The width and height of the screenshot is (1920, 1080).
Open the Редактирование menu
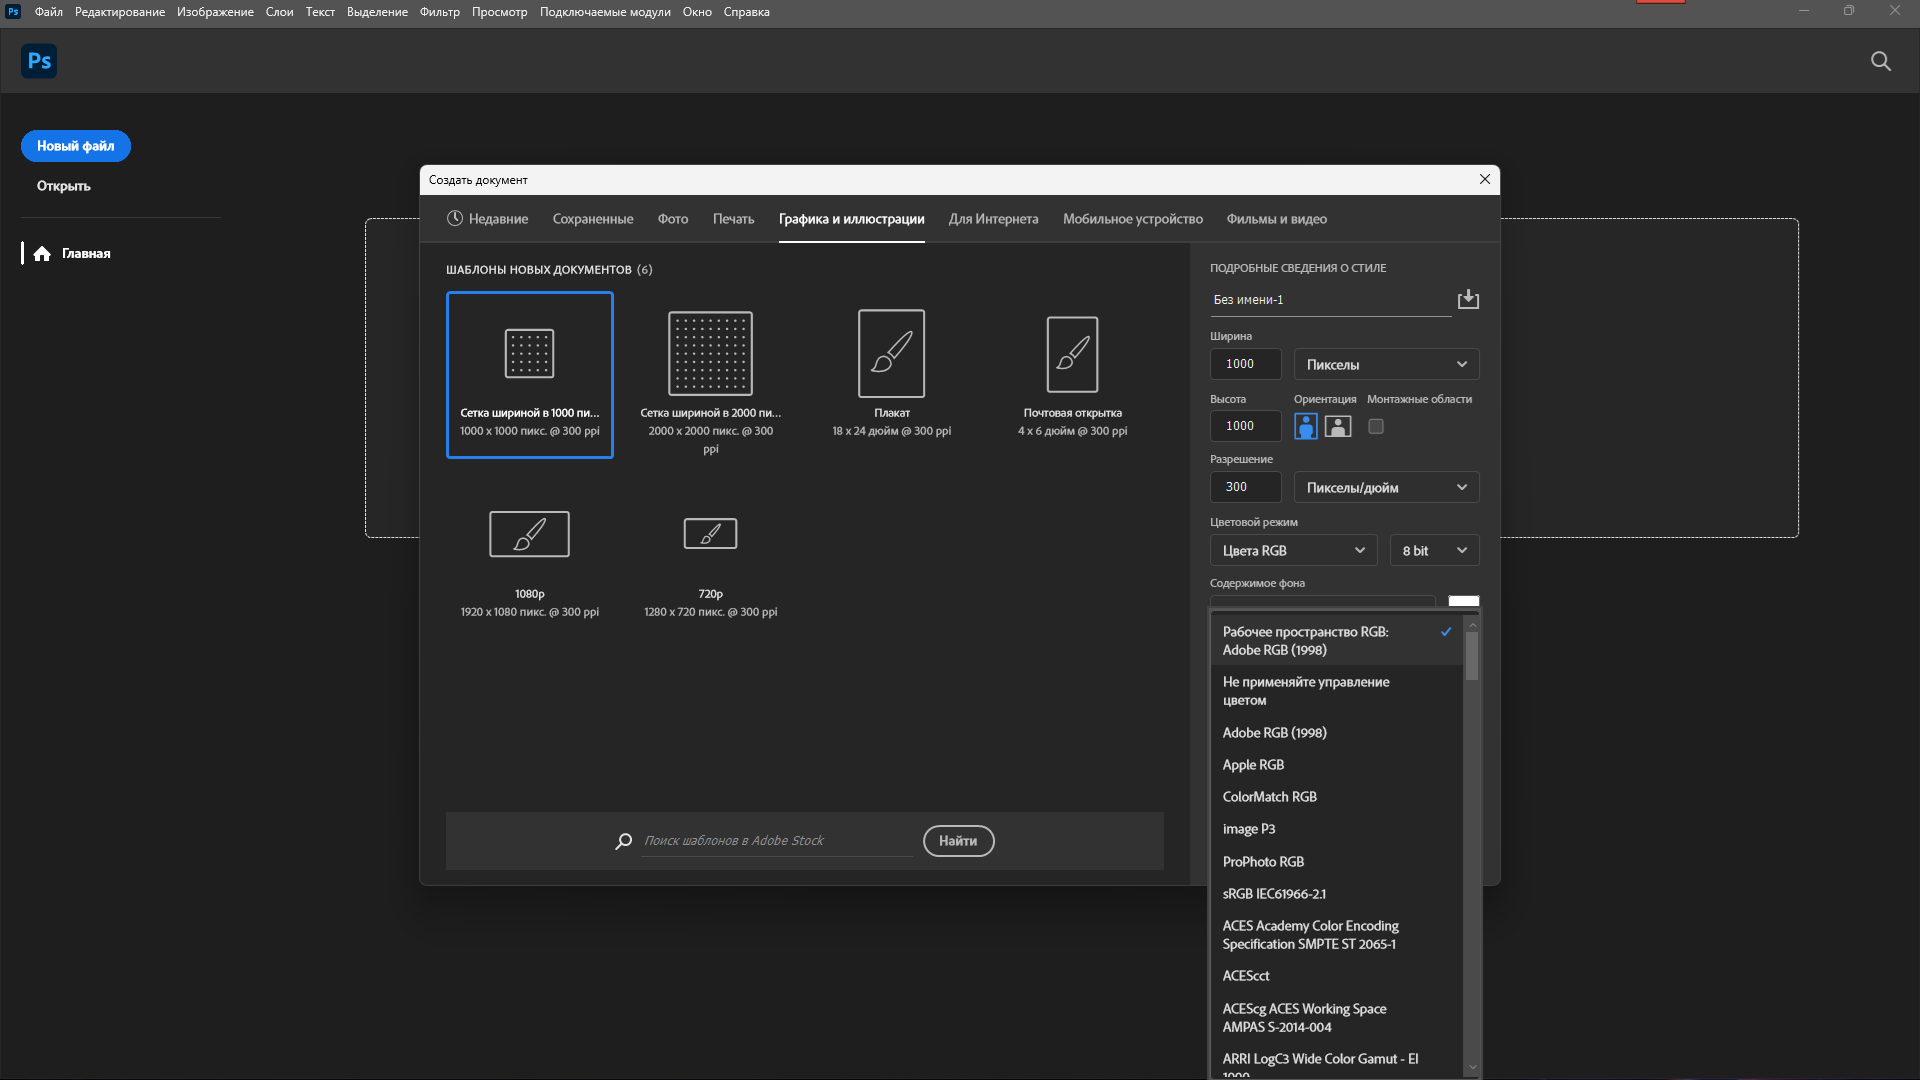[120, 12]
